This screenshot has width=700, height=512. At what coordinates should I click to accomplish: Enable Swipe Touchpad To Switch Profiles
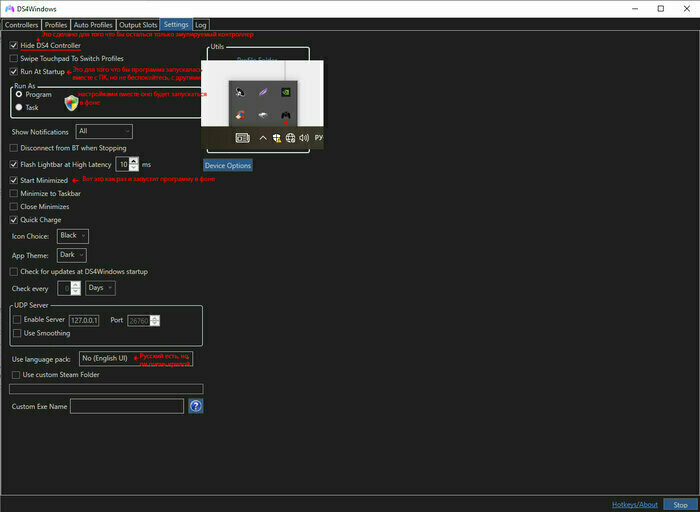(14, 58)
